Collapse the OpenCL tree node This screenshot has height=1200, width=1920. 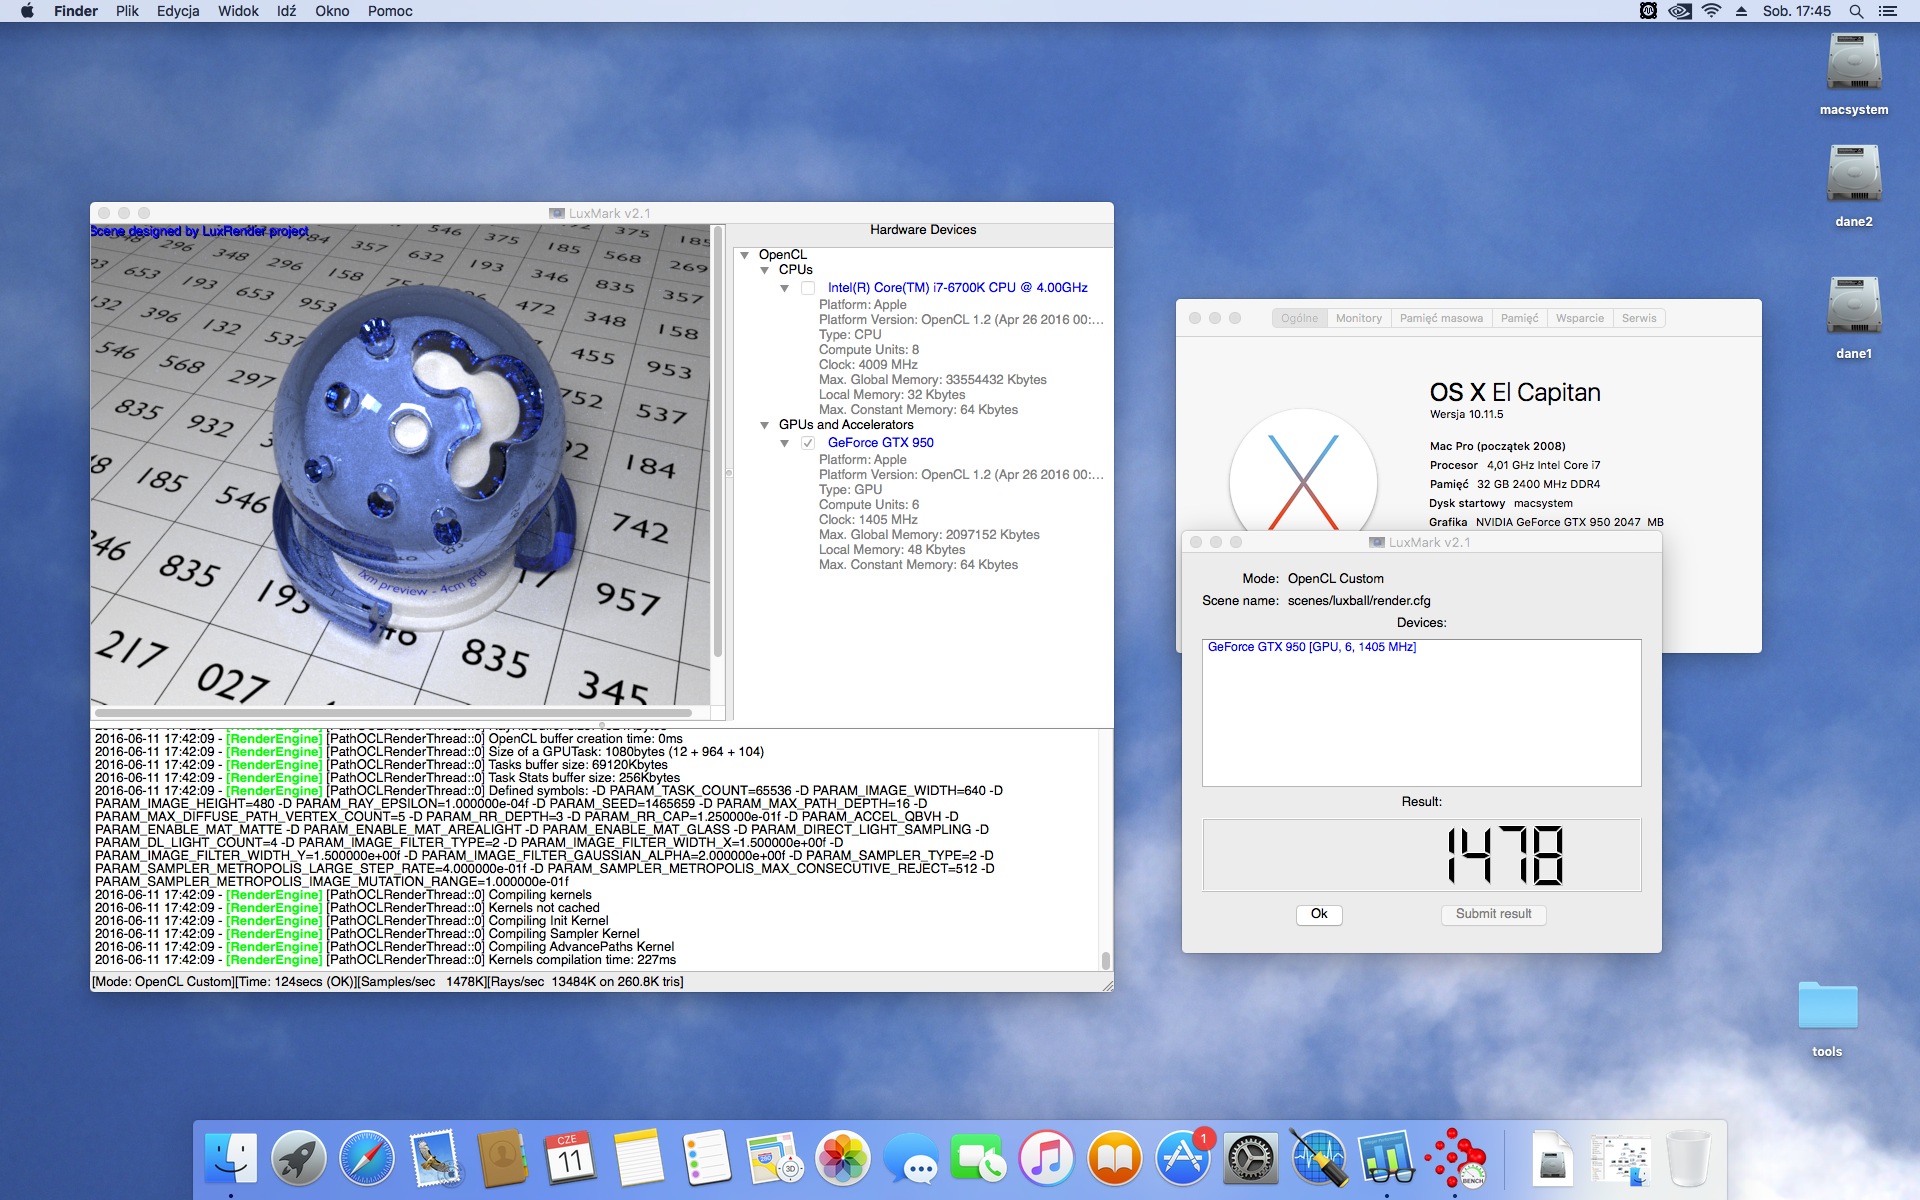point(745,256)
